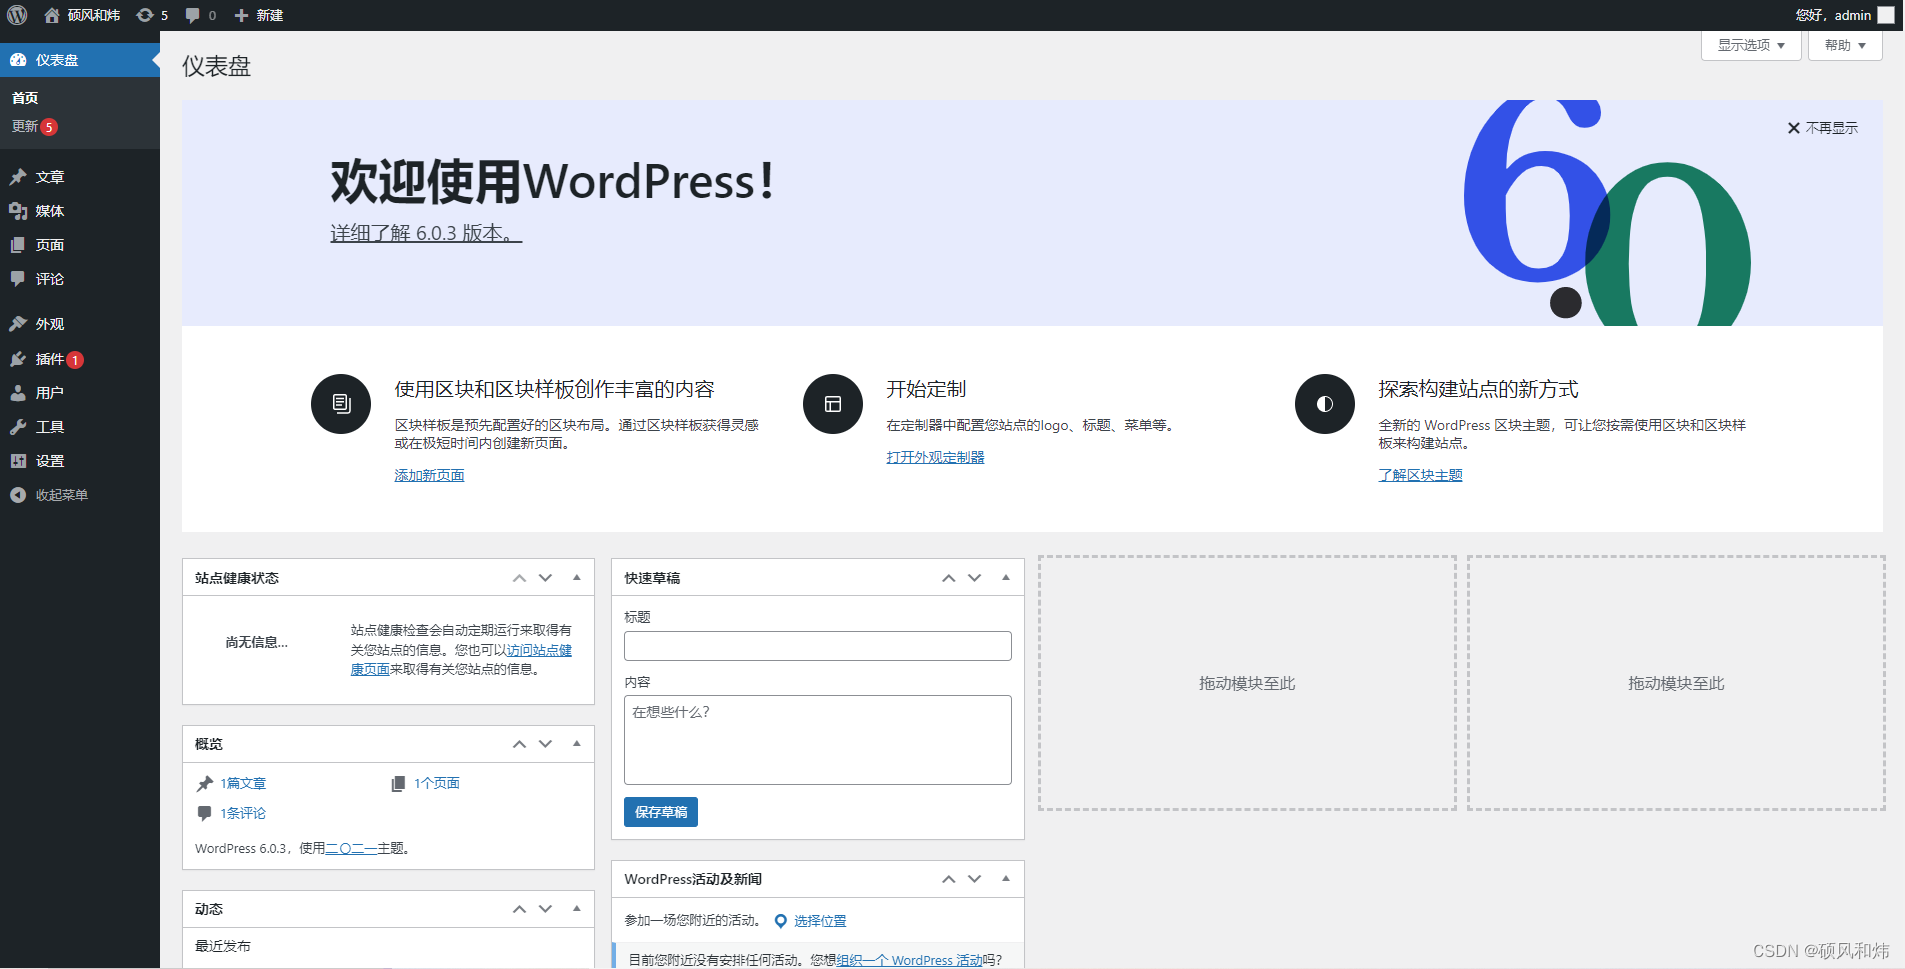Open 更新 submenu item

tap(25, 126)
